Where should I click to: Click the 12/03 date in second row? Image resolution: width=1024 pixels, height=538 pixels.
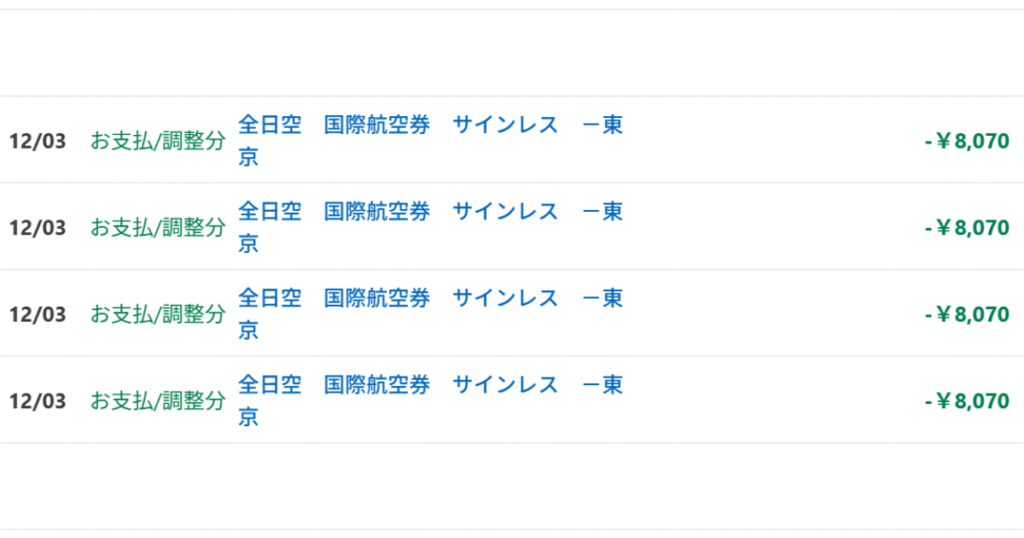pos(37,228)
